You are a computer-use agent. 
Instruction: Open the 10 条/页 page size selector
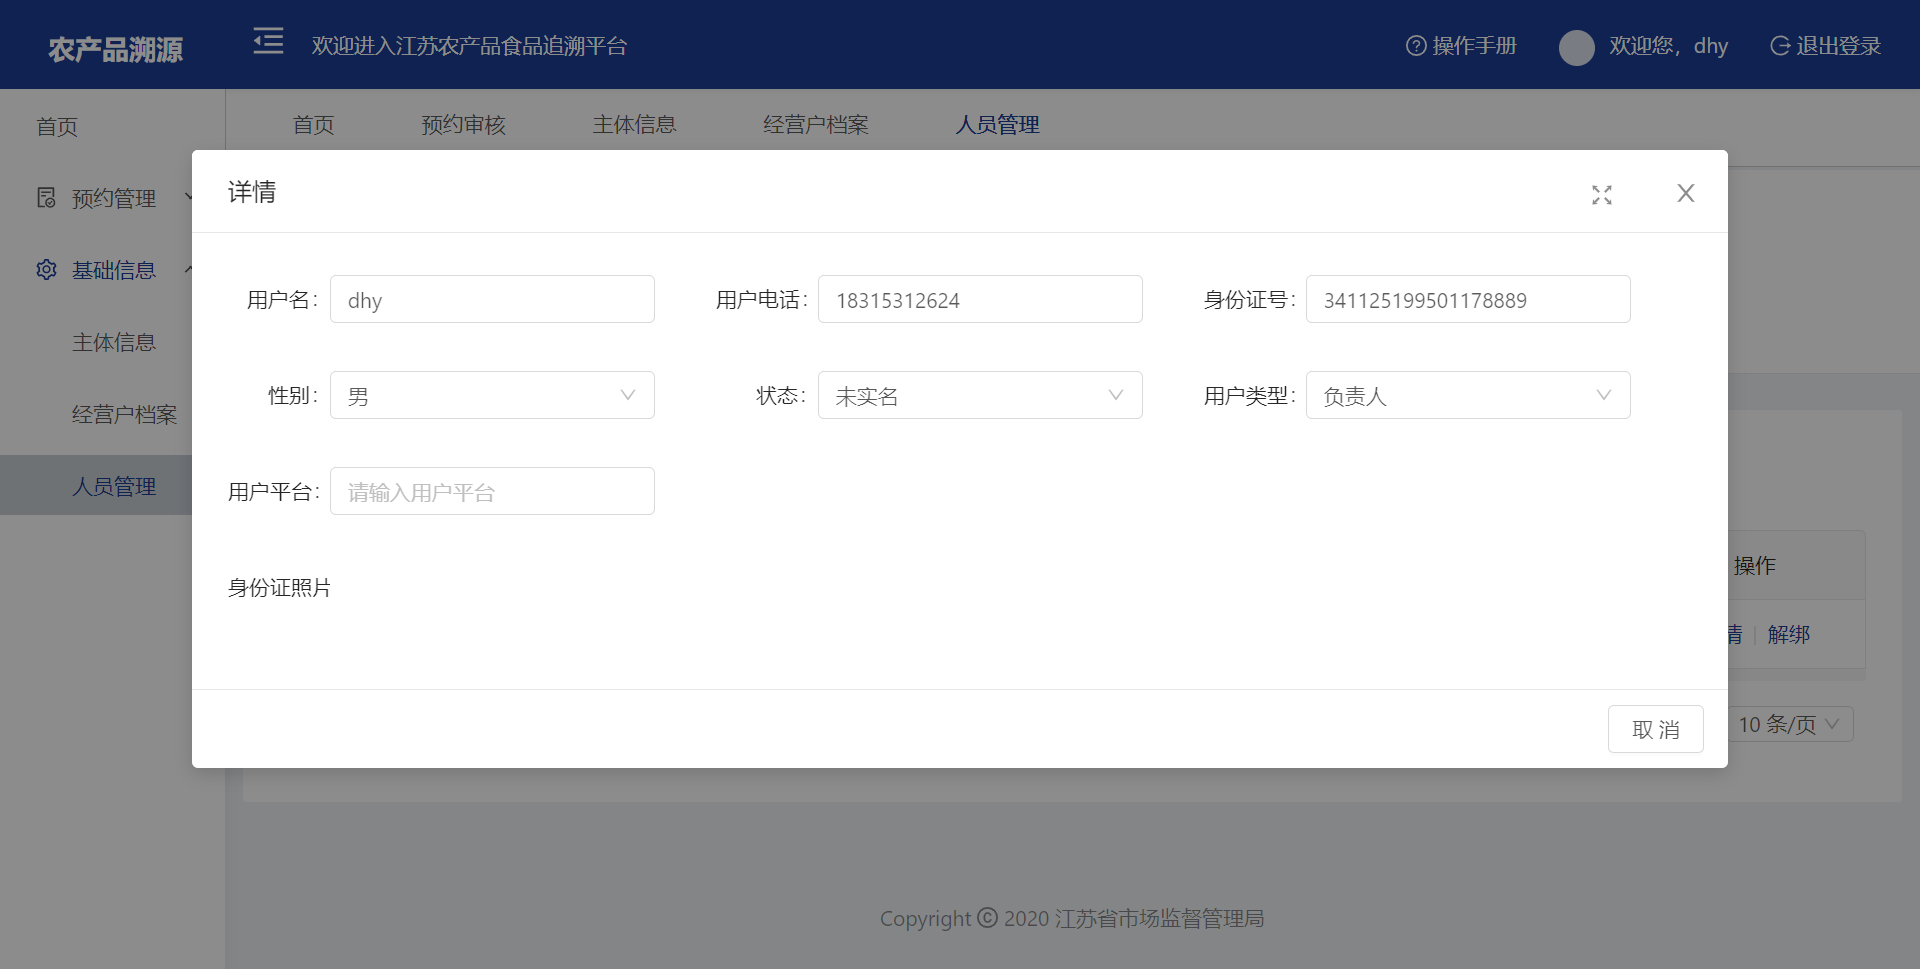(x=1788, y=725)
